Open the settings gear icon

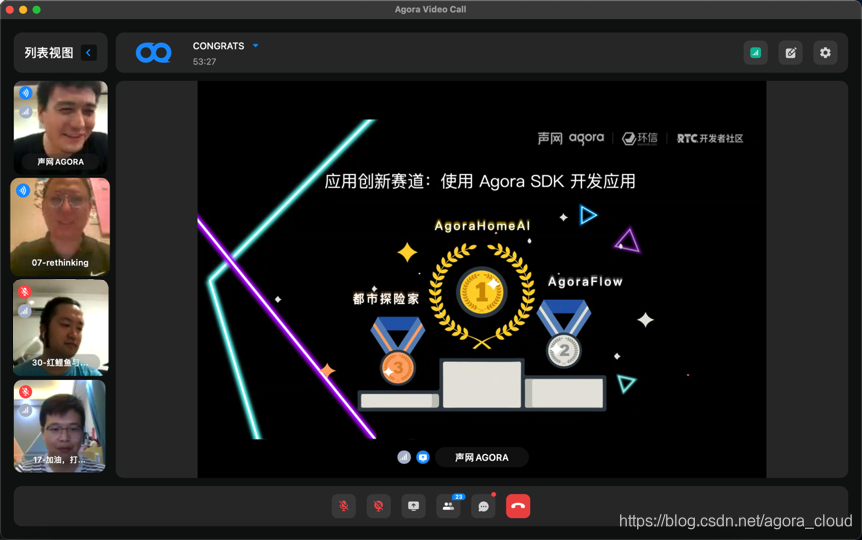click(825, 53)
